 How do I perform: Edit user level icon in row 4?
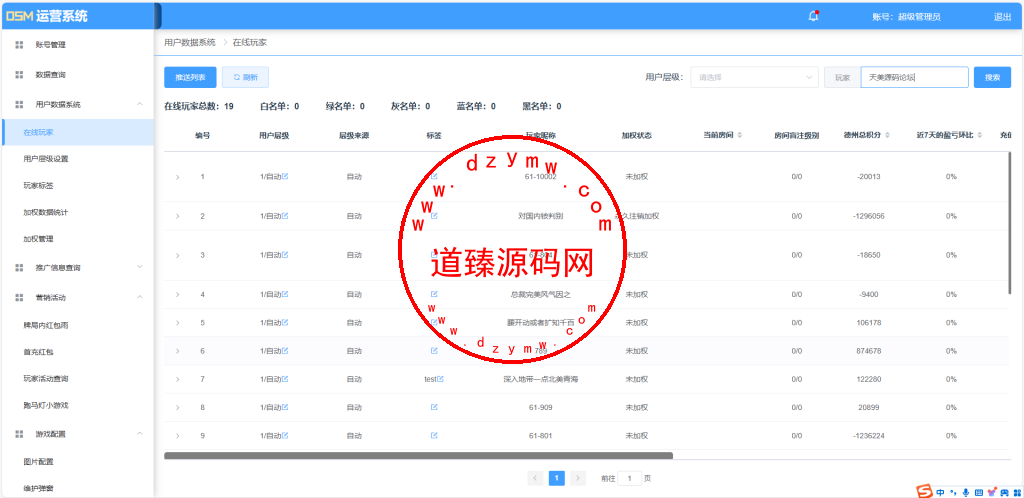[285, 294]
